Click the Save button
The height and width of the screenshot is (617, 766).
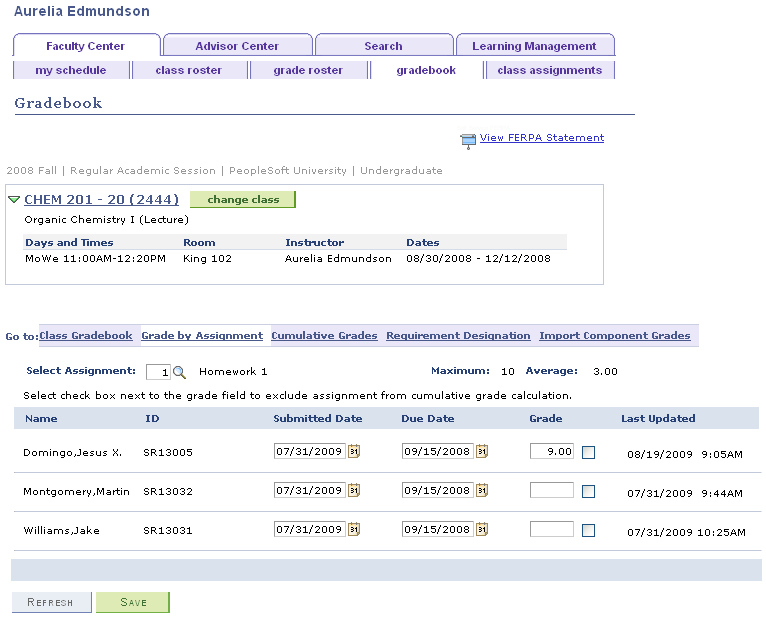tap(133, 602)
